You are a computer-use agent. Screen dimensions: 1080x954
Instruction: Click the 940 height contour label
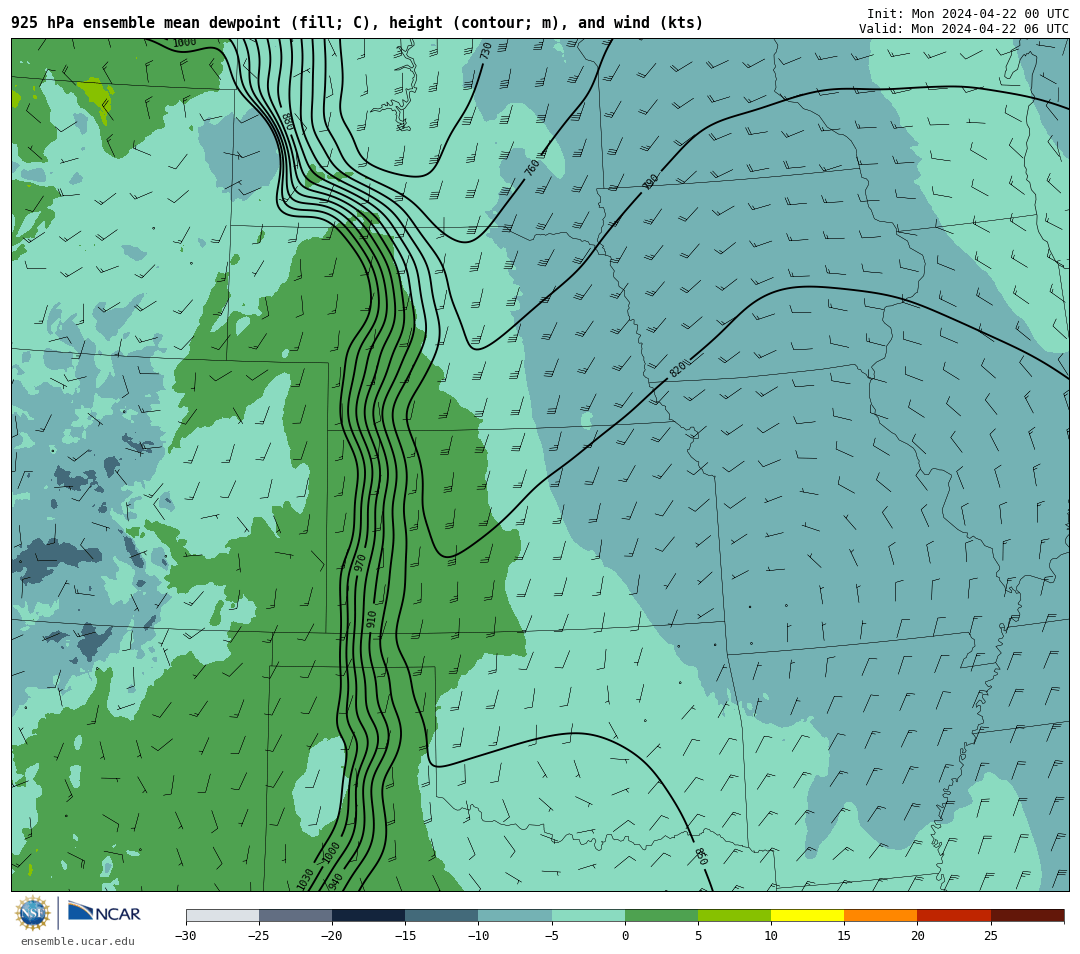(335, 881)
